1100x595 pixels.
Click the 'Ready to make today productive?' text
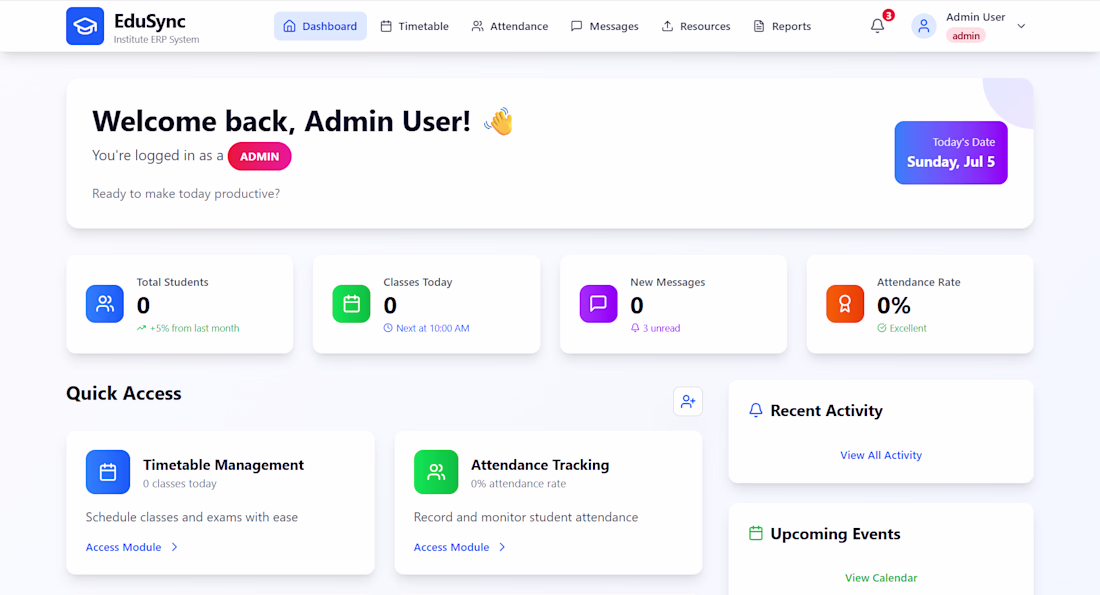[186, 194]
